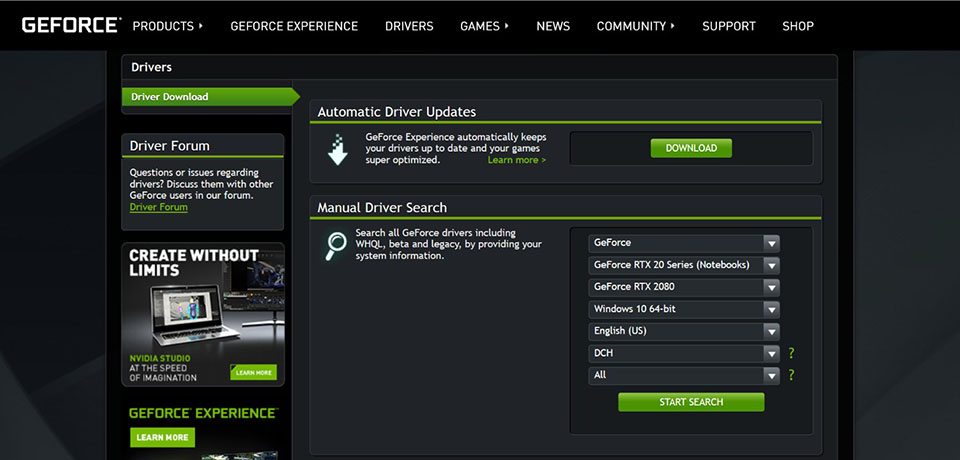Image resolution: width=960 pixels, height=460 pixels.
Task: Click the green Download button
Action: click(x=691, y=148)
